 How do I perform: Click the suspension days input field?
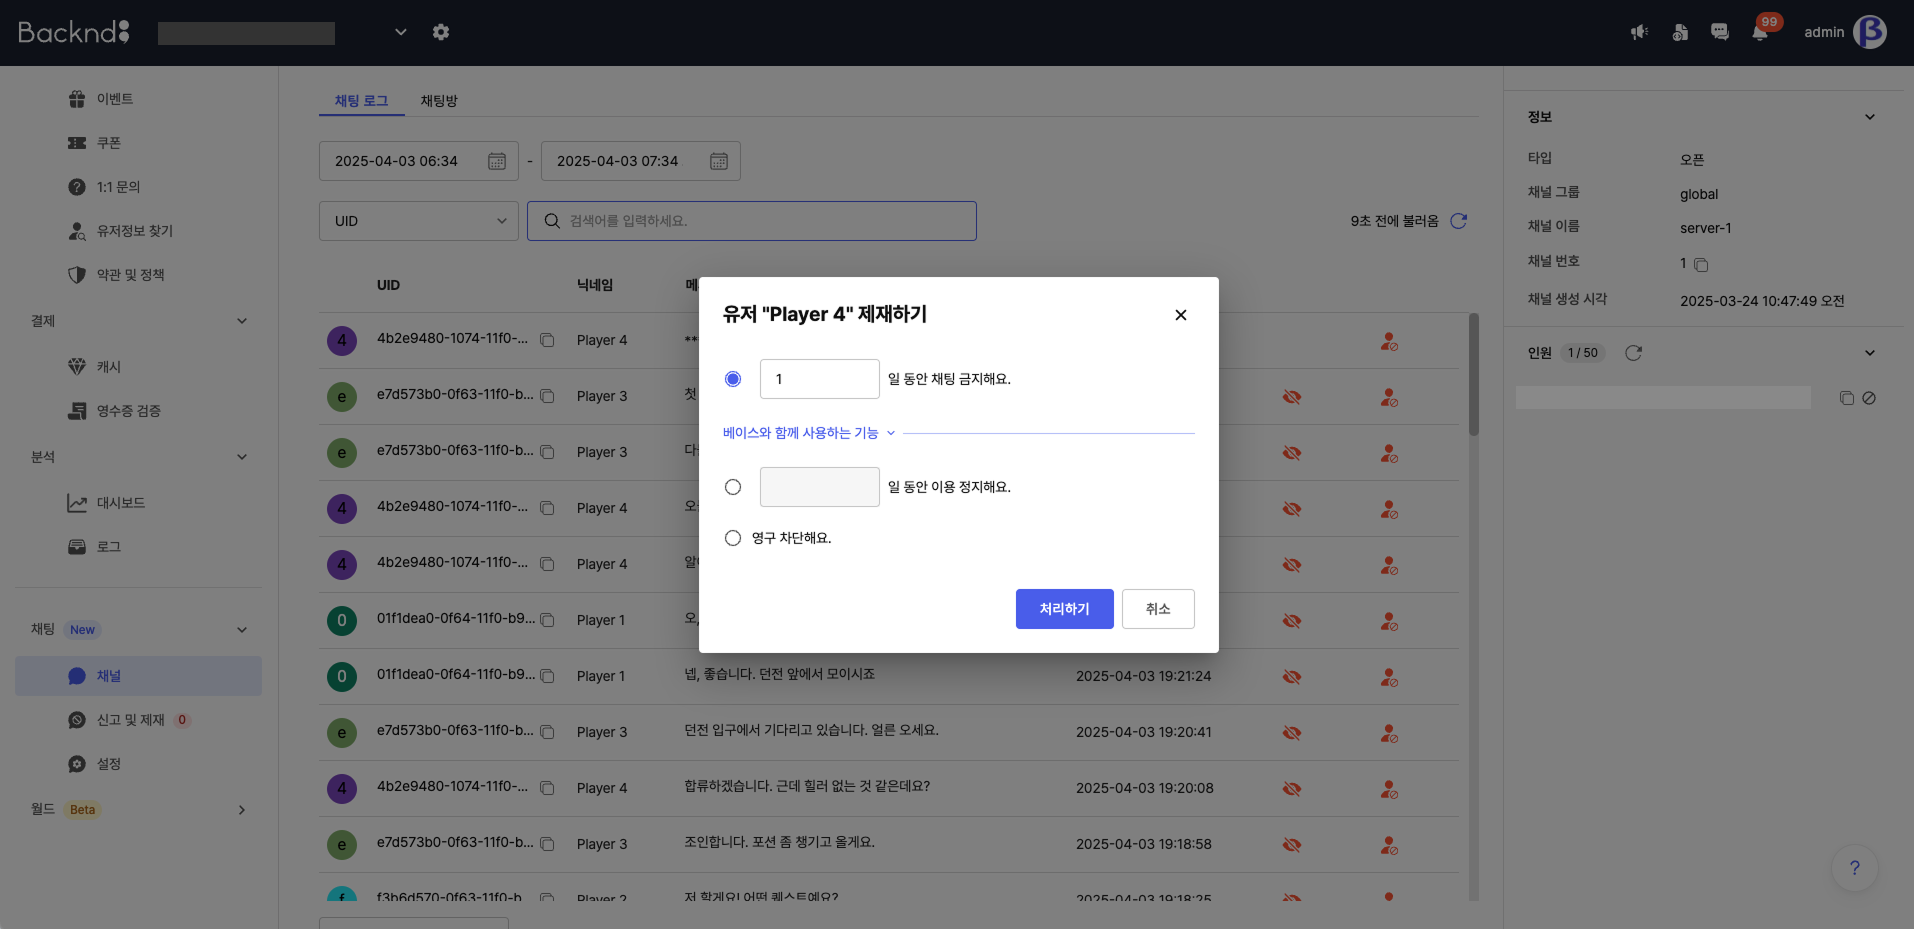click(x=820, y=487)
